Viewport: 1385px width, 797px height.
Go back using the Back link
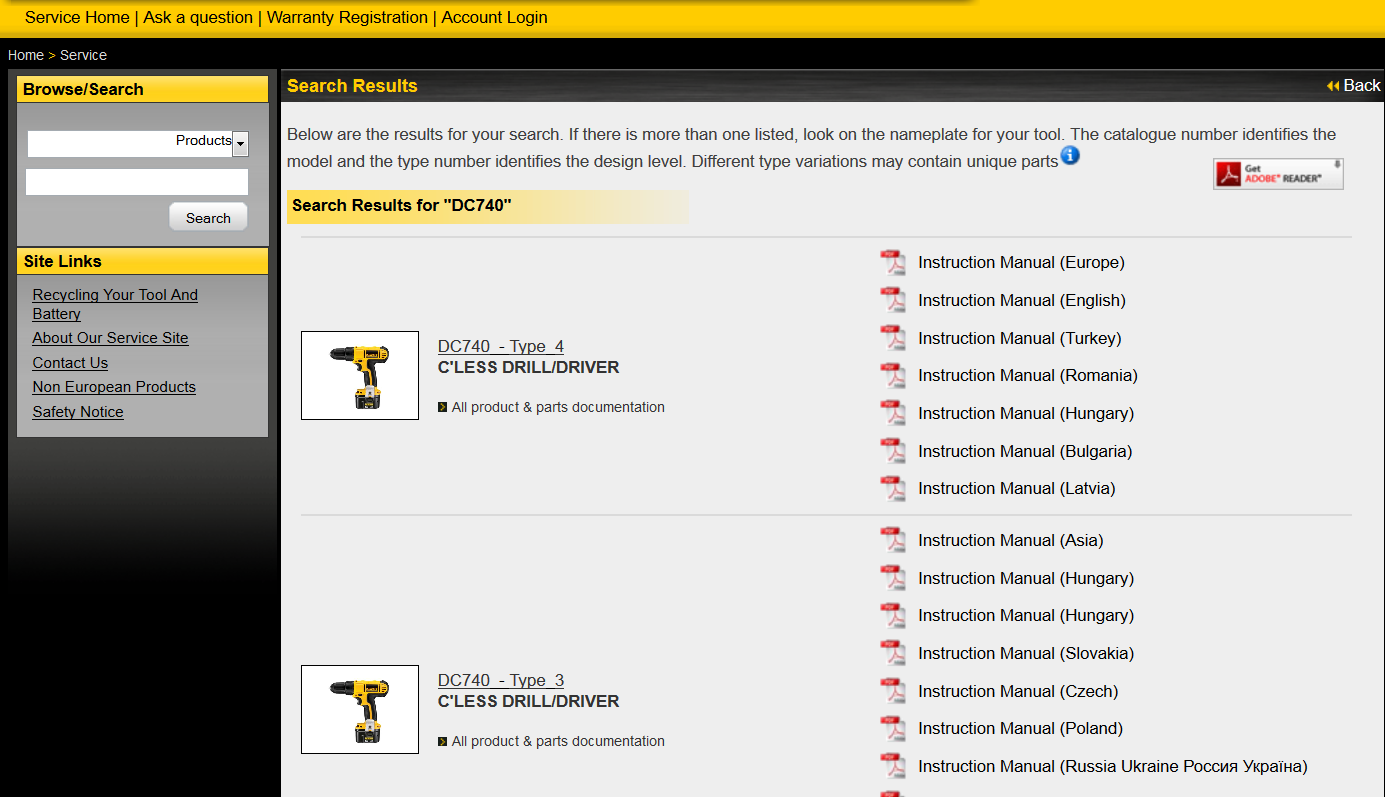tap(1353, 86)
